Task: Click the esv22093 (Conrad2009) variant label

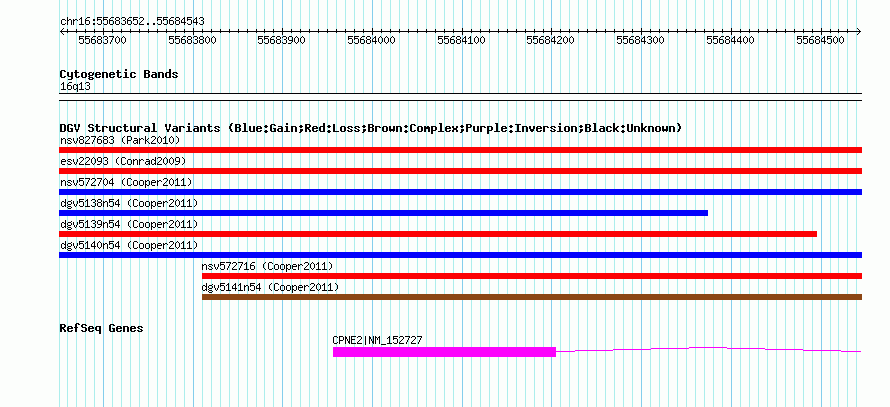Action: [x=123, y=161]
